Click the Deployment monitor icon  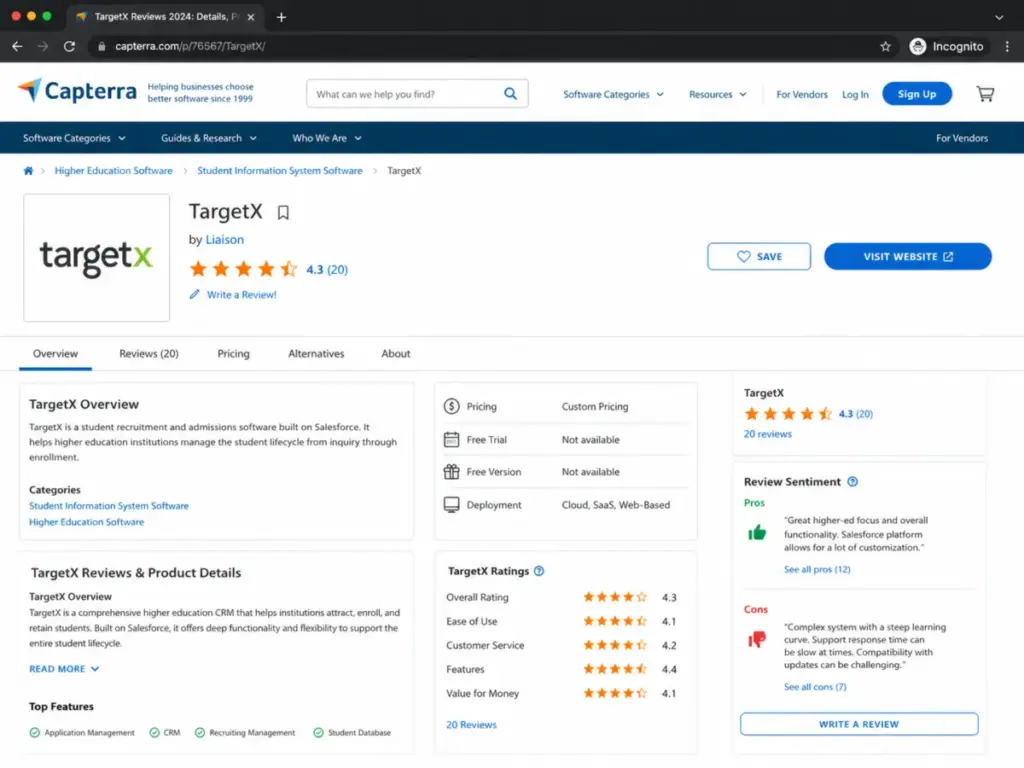coord(451,505)
